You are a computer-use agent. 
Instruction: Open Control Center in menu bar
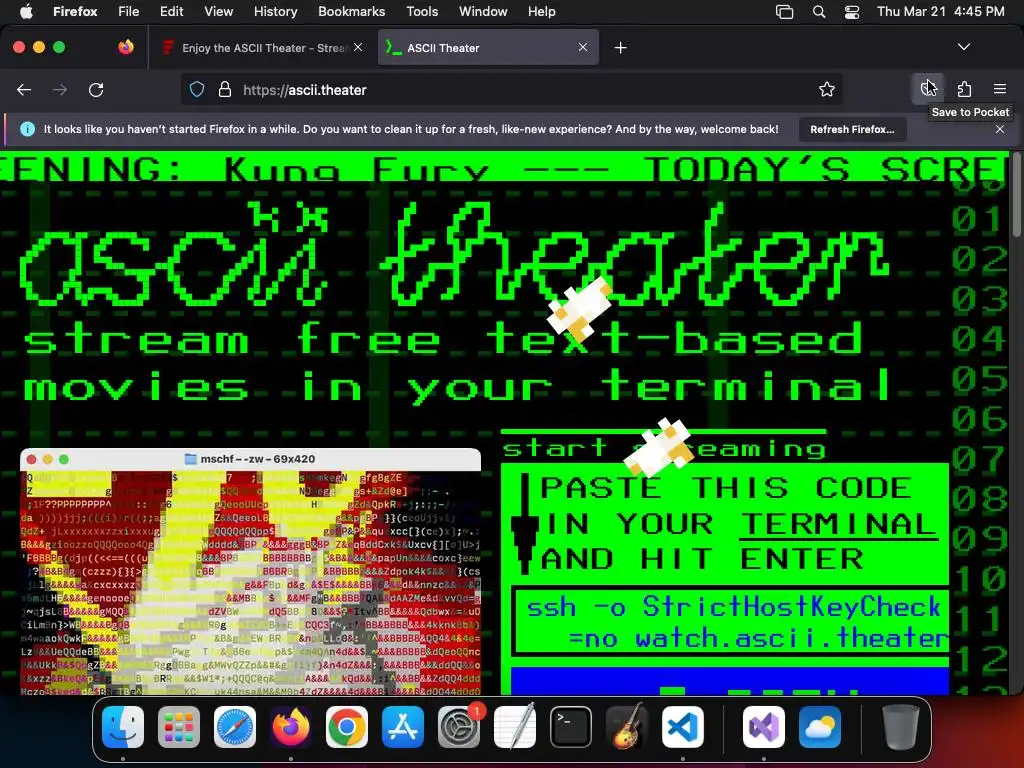pyautogui.click(x=852, y=12)
